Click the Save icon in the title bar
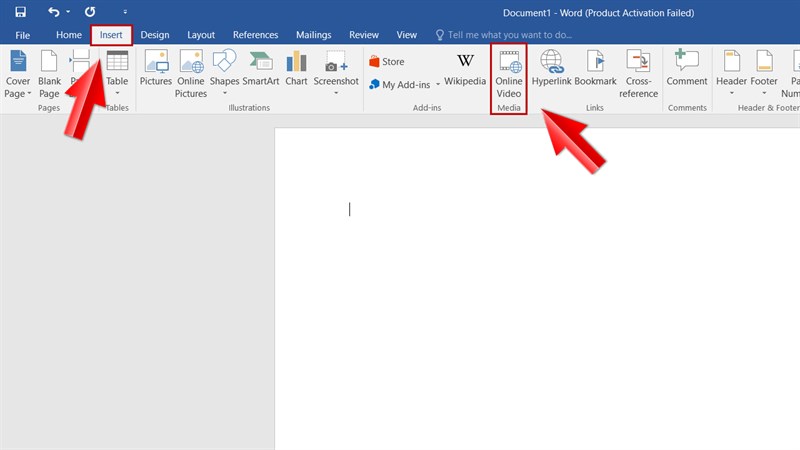The height and width of the screenshot is (450, 800). (20, 12)
